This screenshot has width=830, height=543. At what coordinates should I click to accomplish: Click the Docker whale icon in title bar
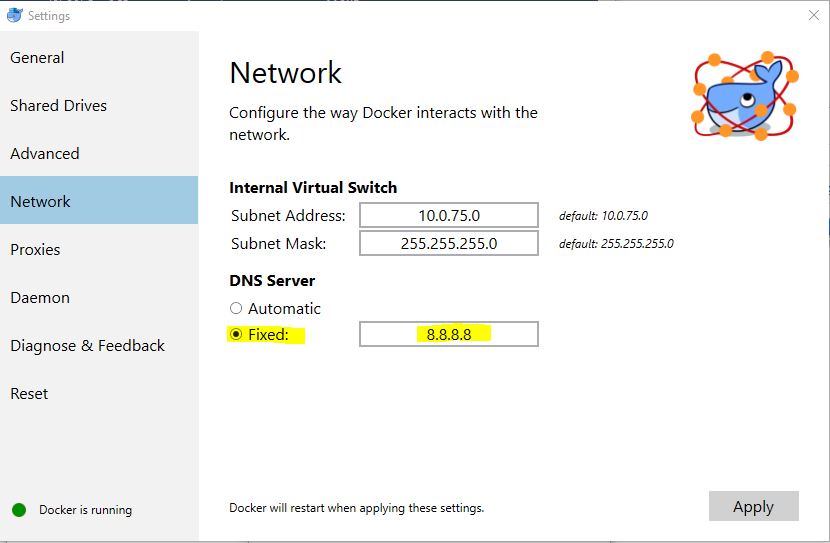(14, 15)
